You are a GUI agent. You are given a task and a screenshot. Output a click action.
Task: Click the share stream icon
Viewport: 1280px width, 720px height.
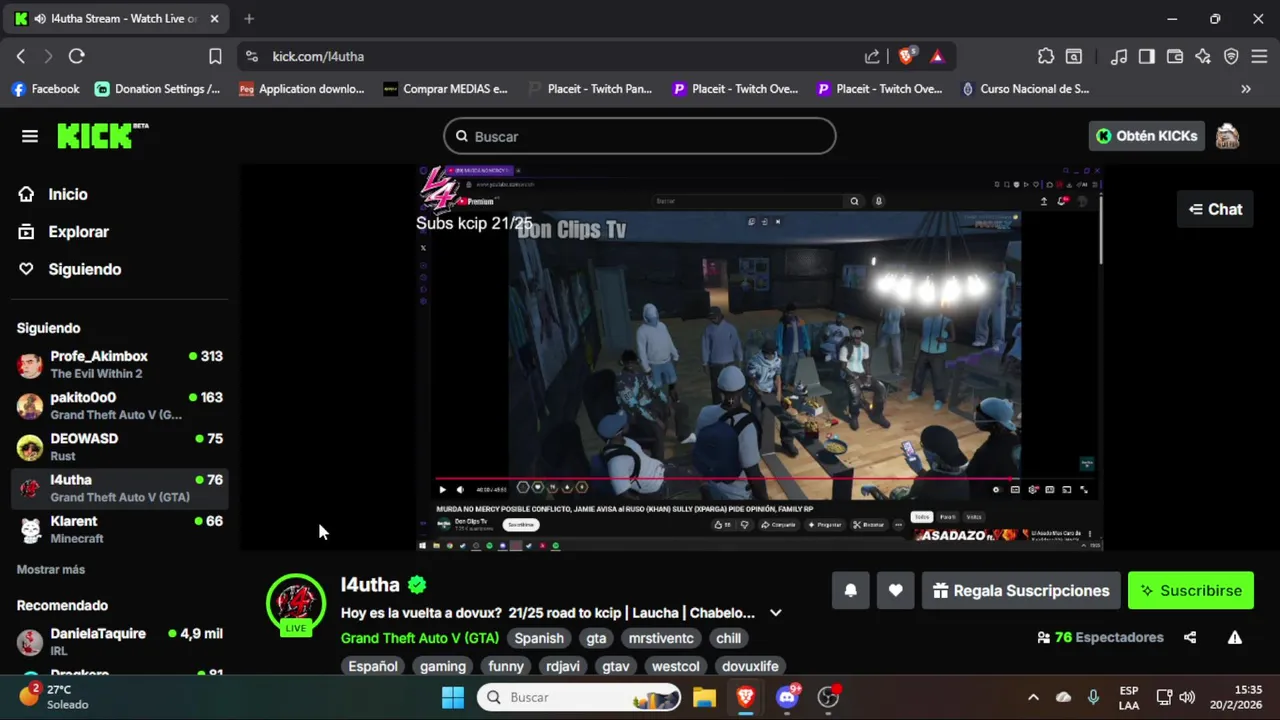click(1190, 637)
